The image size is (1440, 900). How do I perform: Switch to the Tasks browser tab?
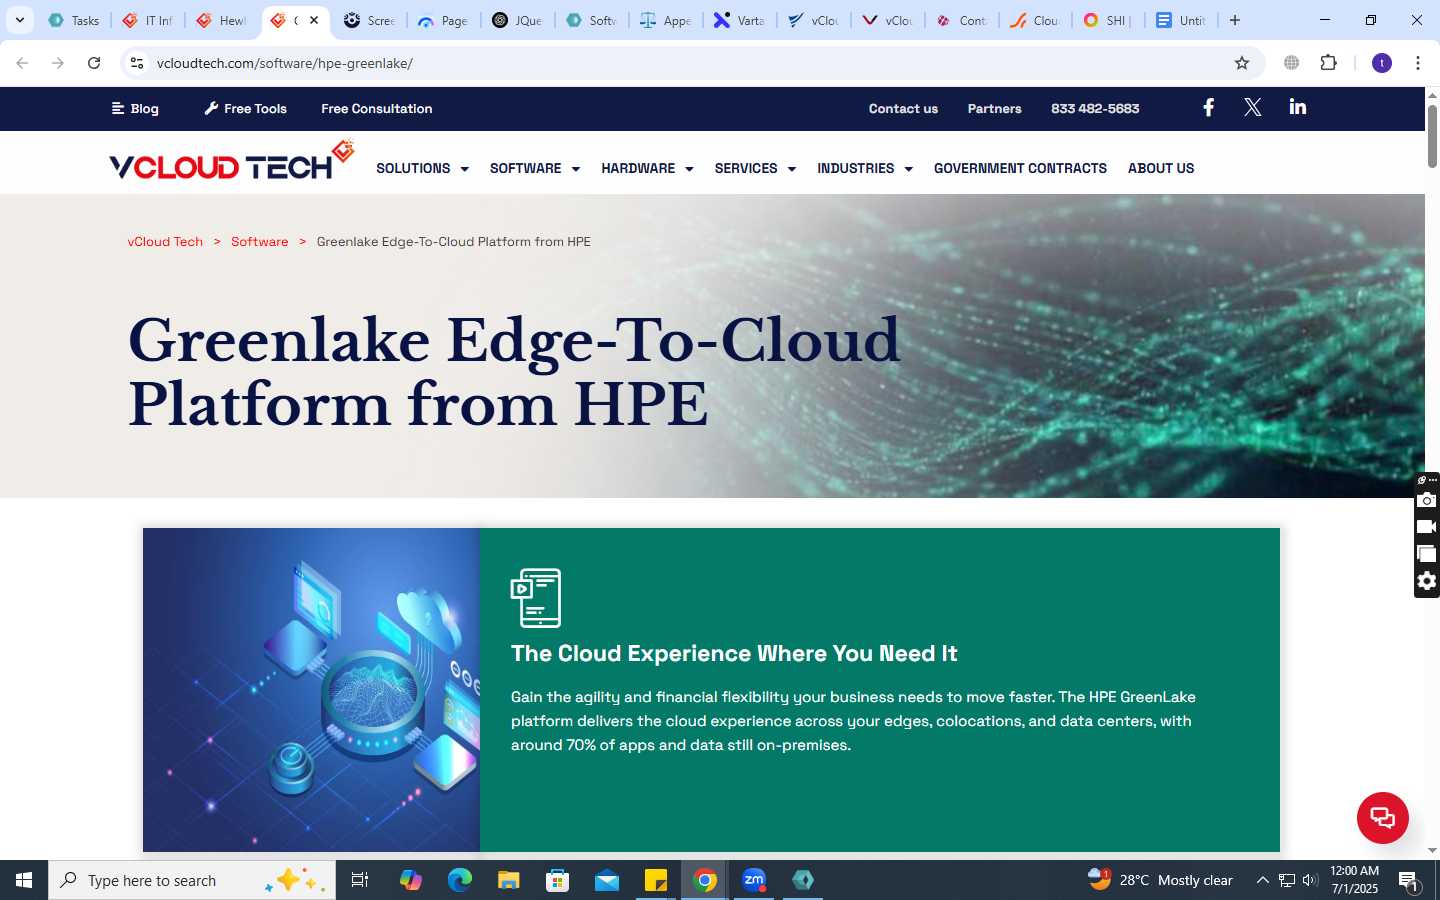[x=74, y=20]
